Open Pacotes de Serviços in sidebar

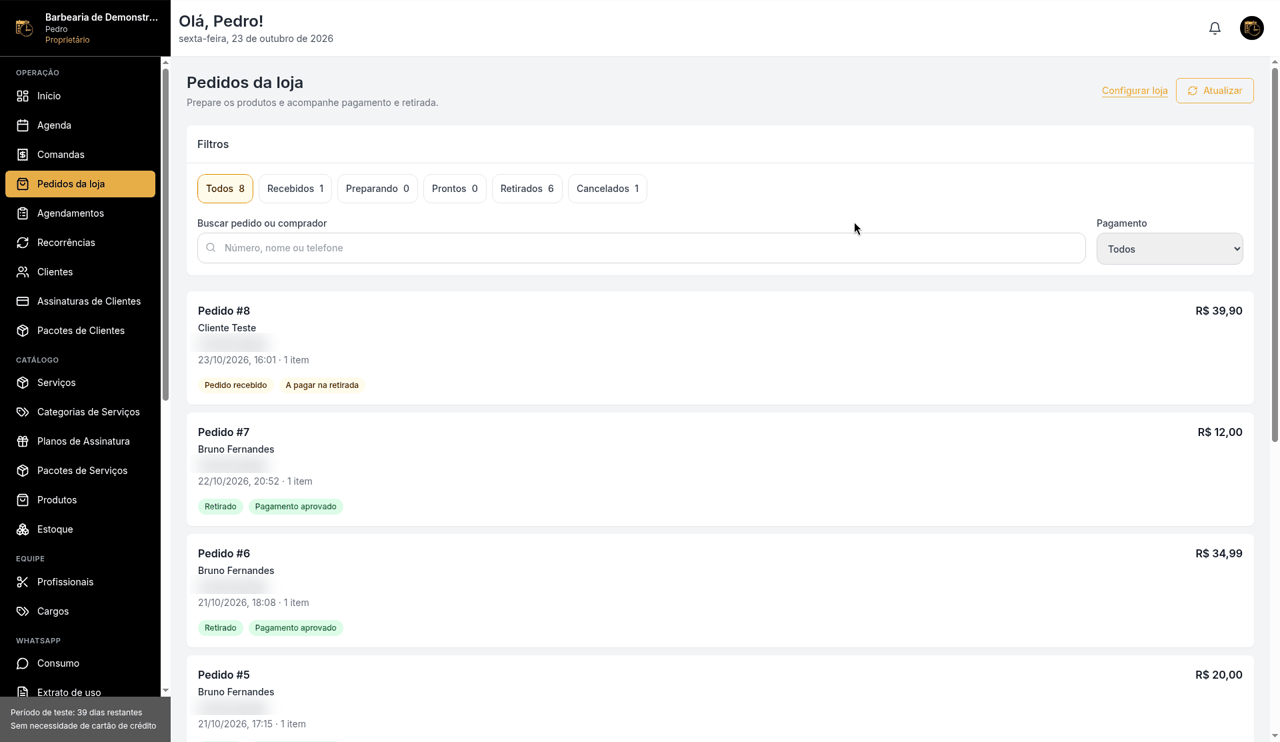80,471
